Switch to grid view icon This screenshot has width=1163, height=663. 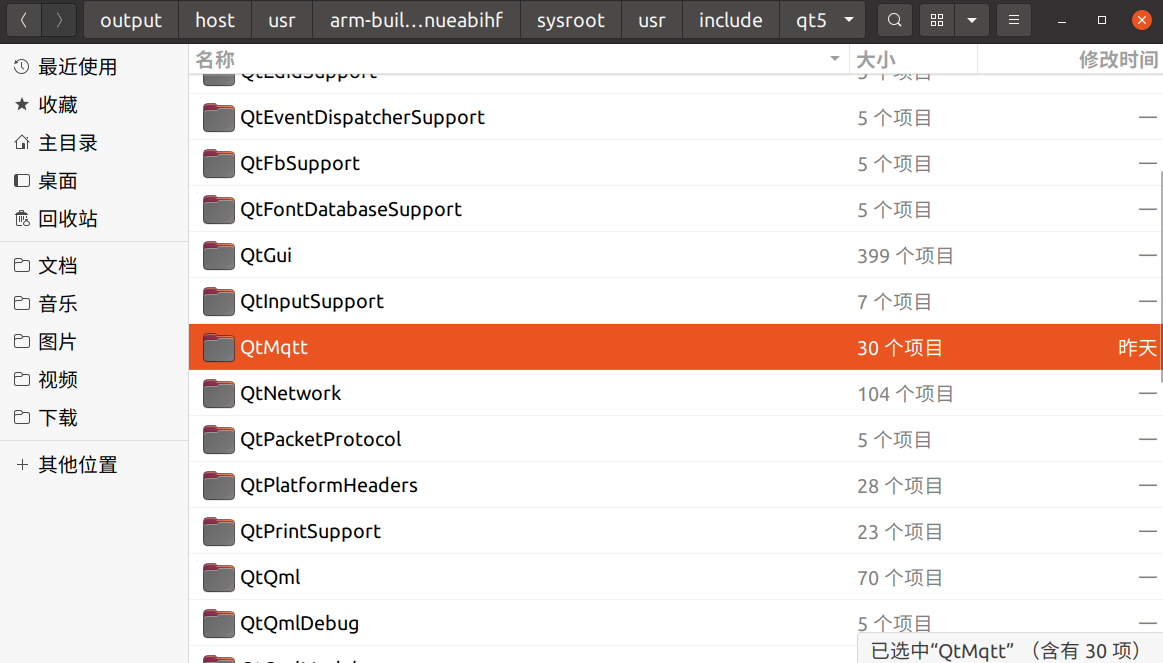[x=937, y=20]
